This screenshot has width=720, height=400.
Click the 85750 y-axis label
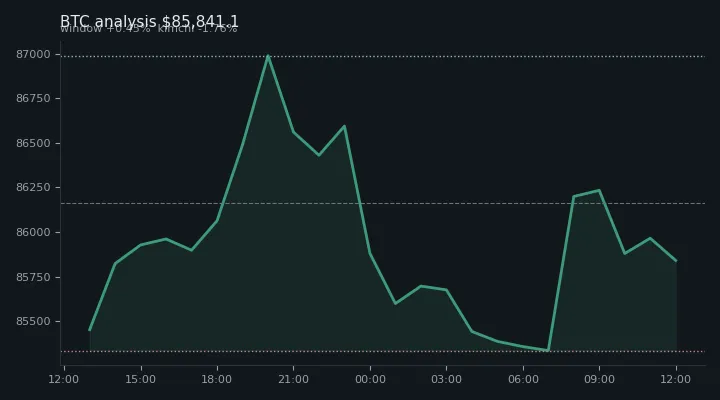pos(33,277)
